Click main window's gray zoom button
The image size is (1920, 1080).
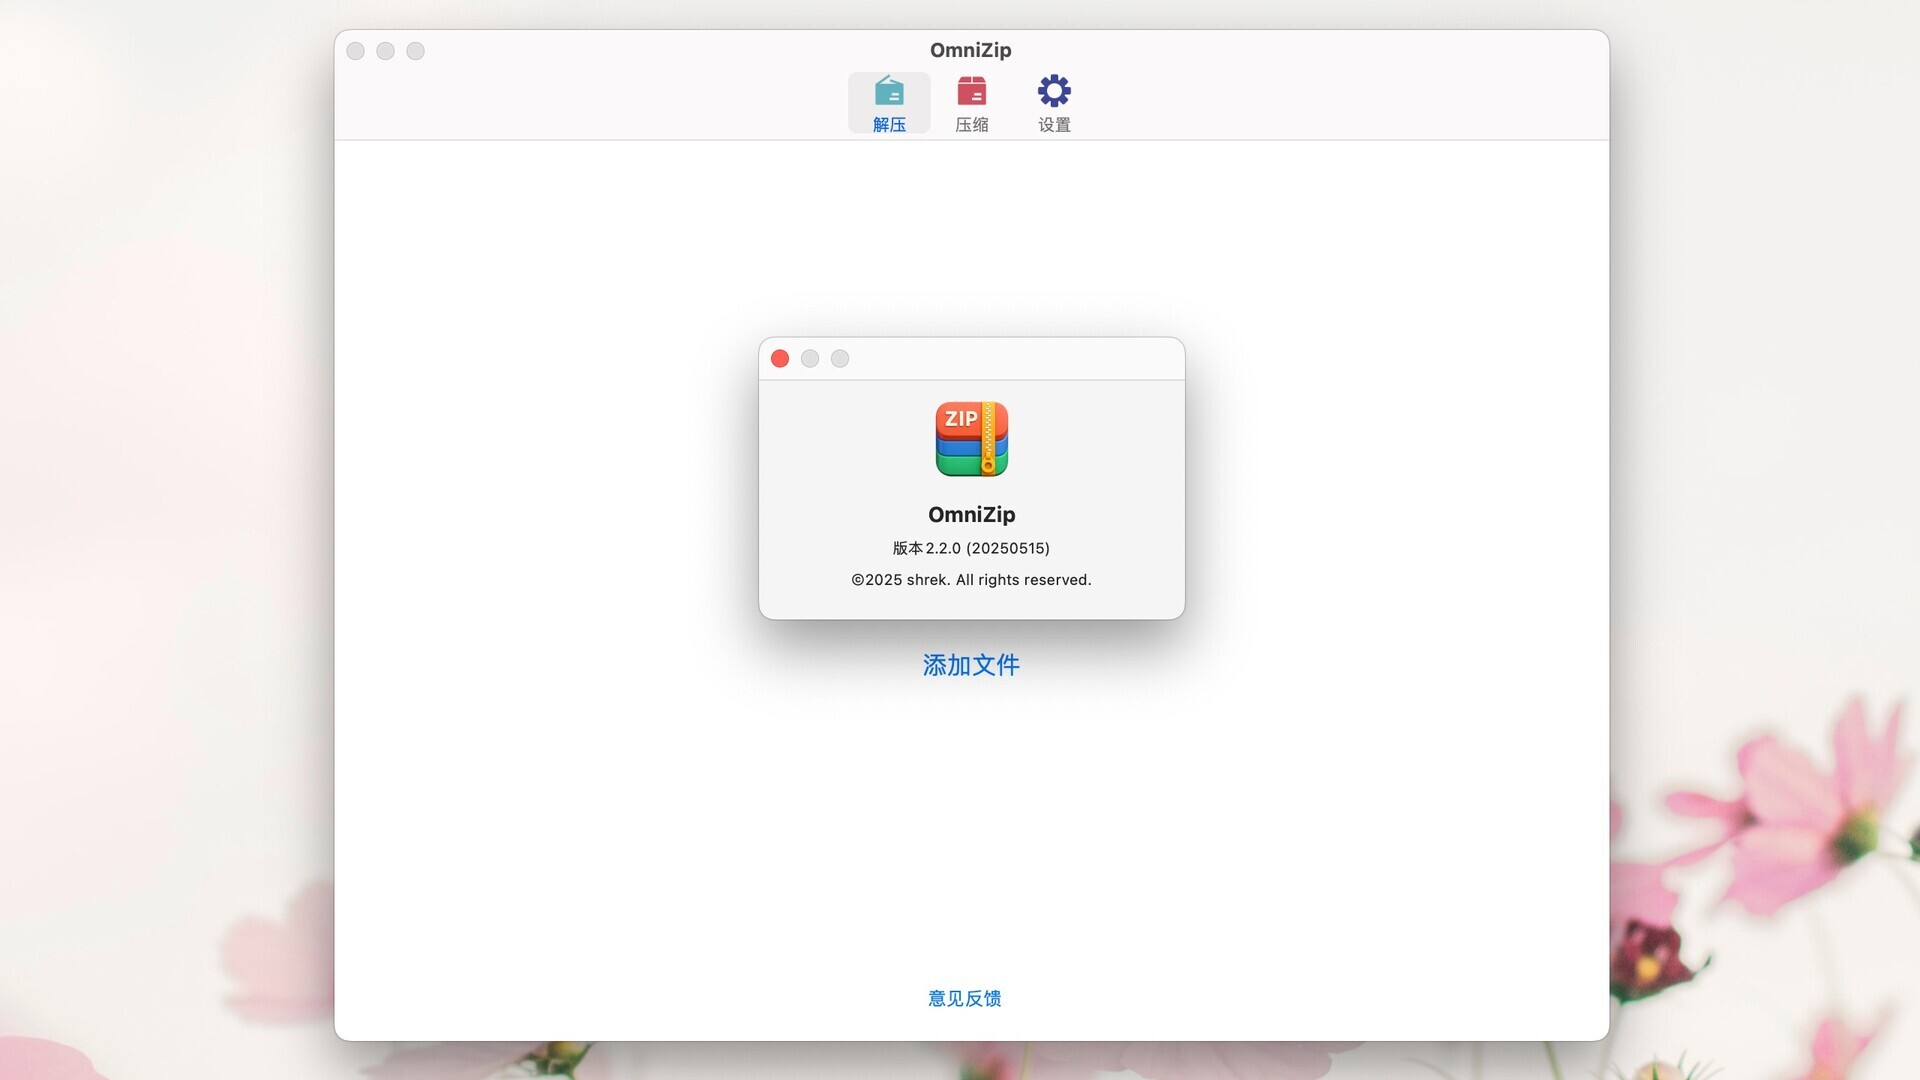coord(415,51)
